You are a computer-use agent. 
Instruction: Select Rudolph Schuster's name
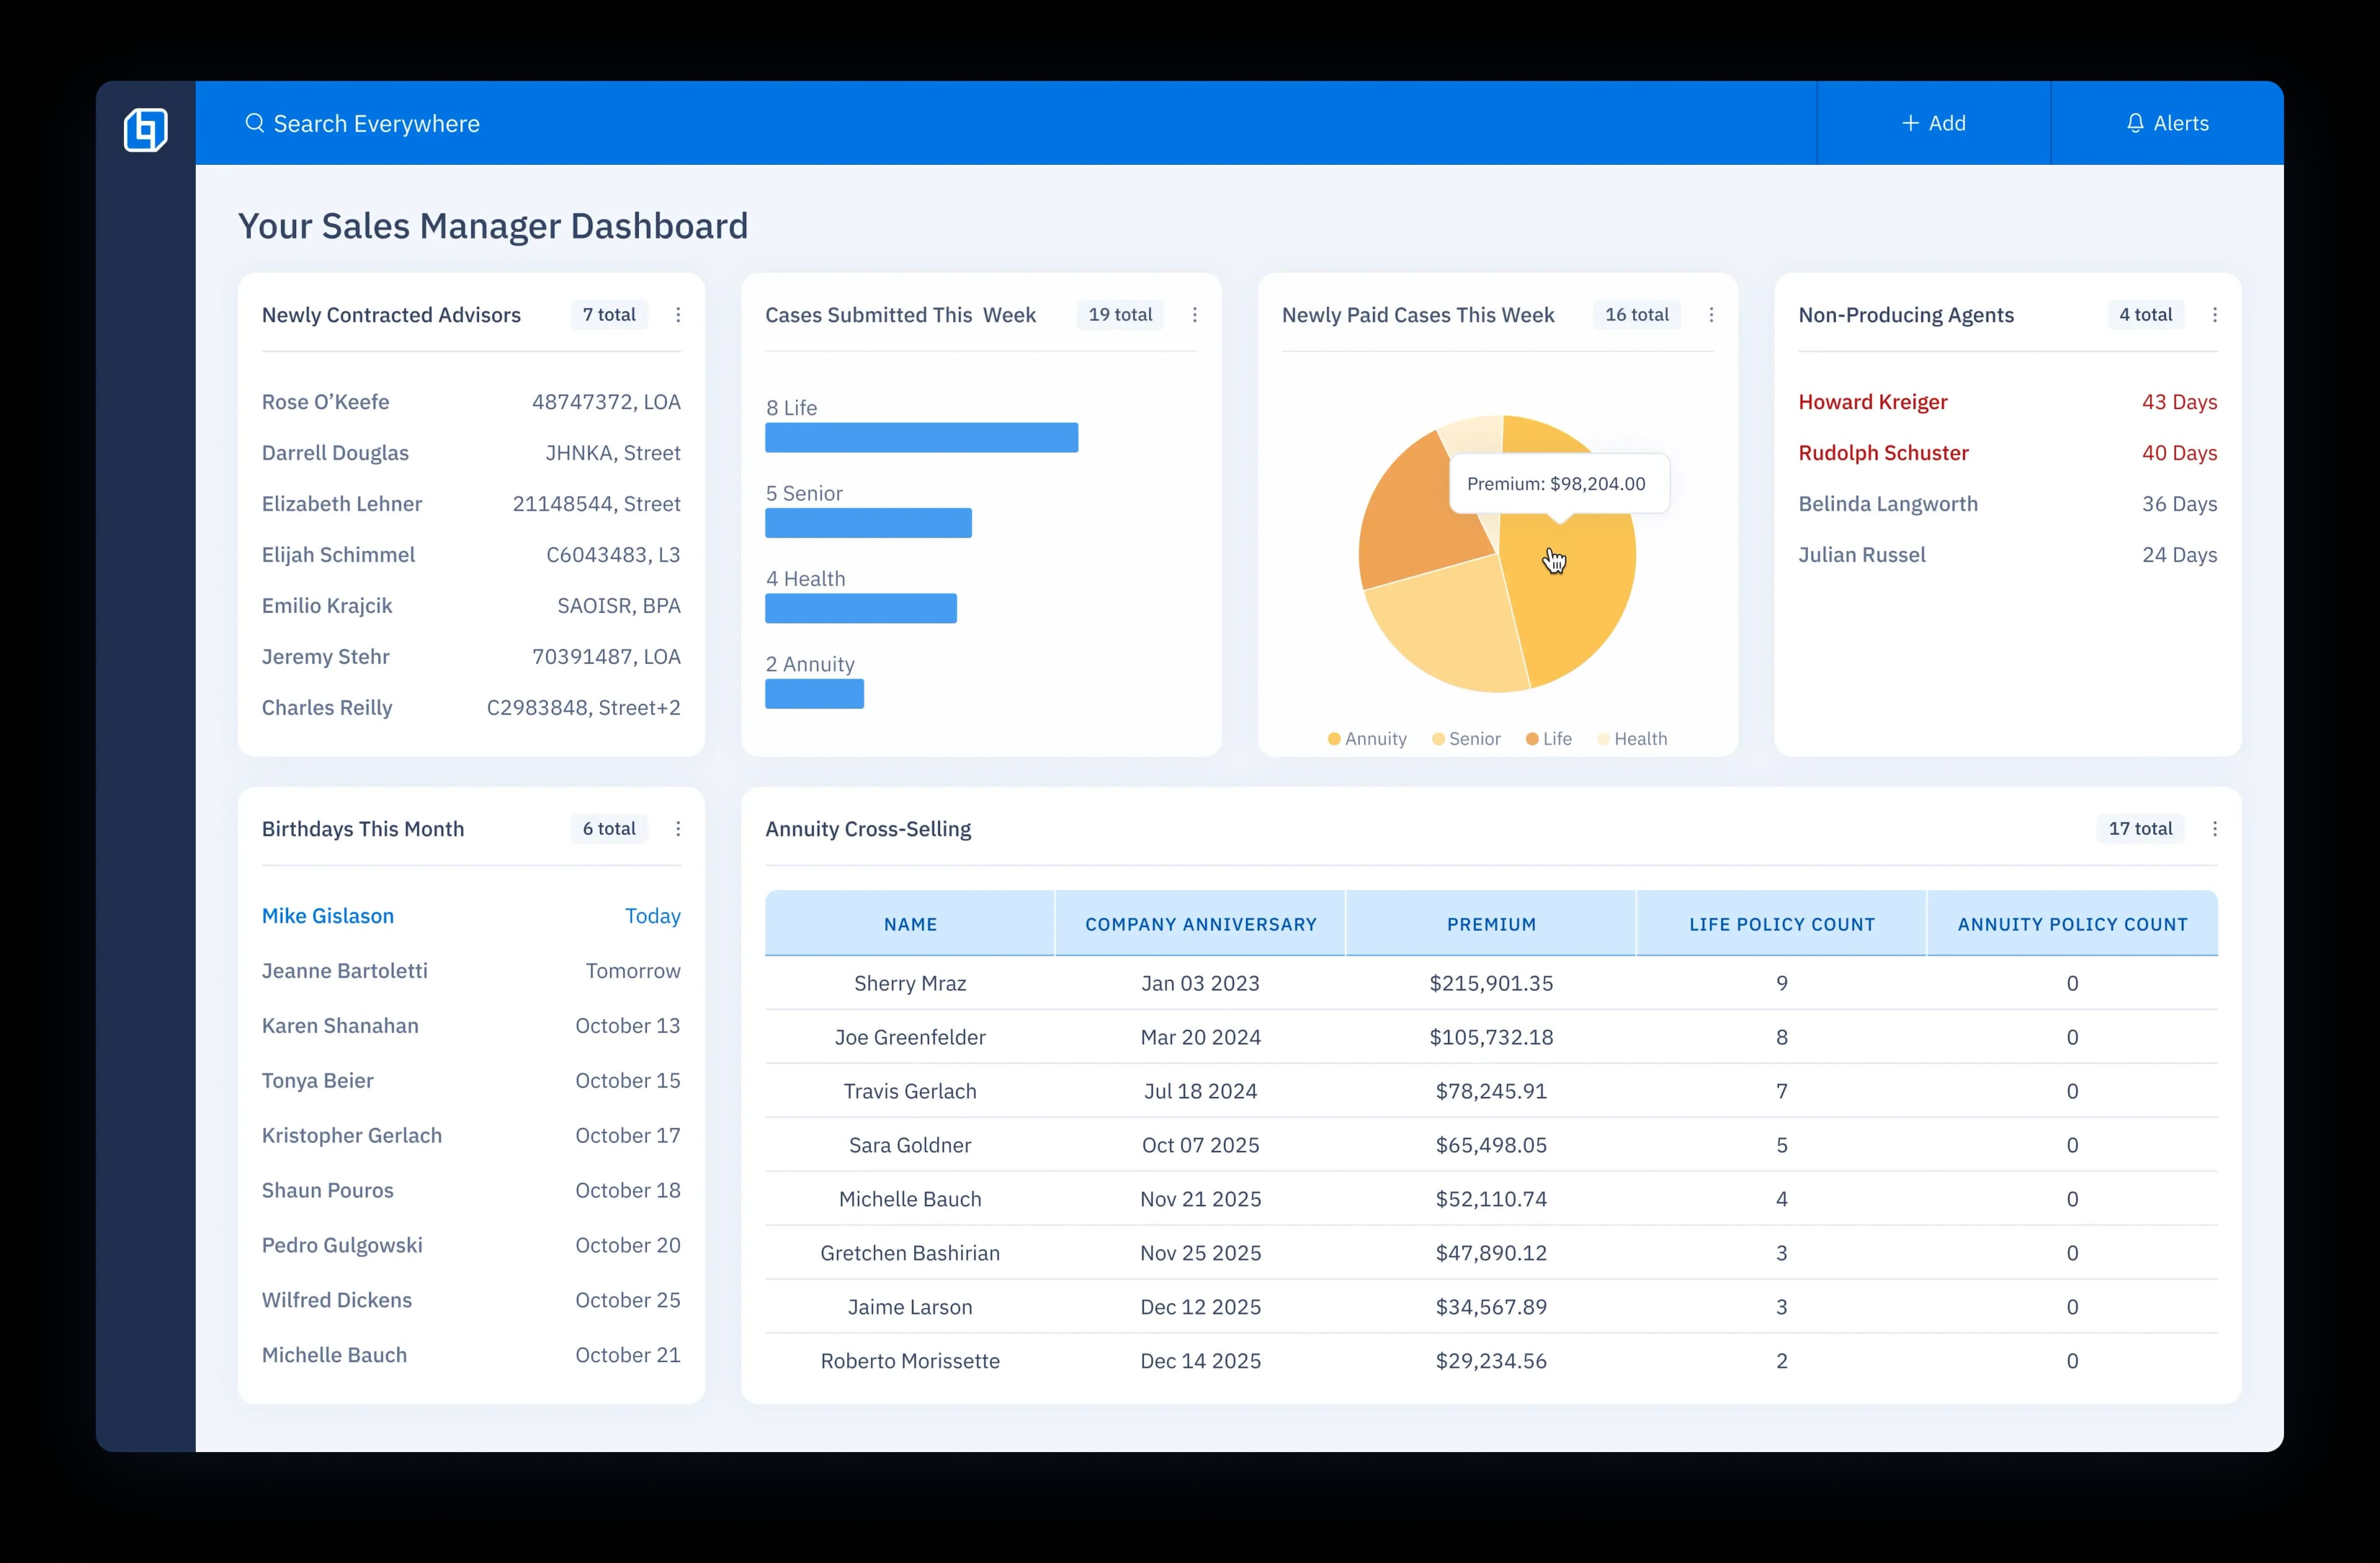[1883, 452]
